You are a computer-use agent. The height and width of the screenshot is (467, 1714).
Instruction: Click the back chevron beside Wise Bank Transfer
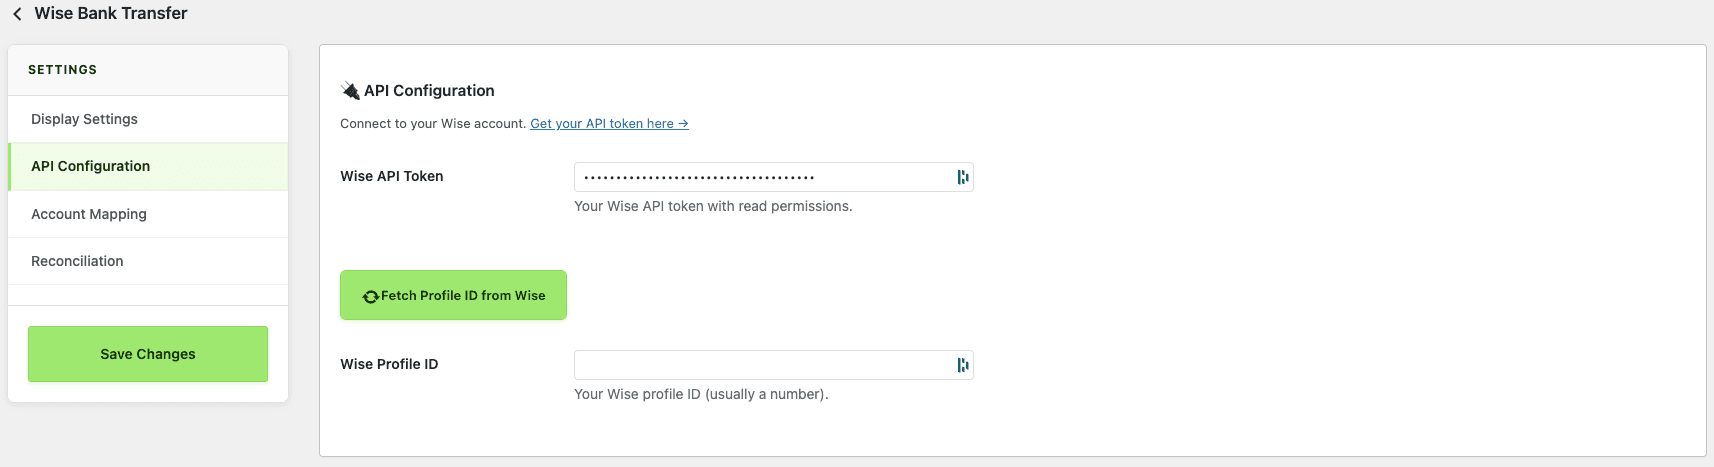(x=17, y=14)
